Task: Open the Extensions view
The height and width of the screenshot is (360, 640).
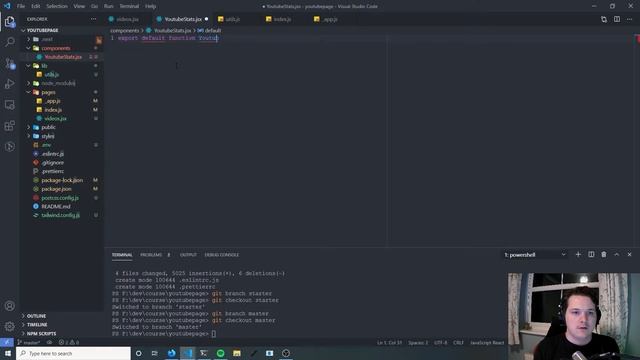Action: [10, 125]
